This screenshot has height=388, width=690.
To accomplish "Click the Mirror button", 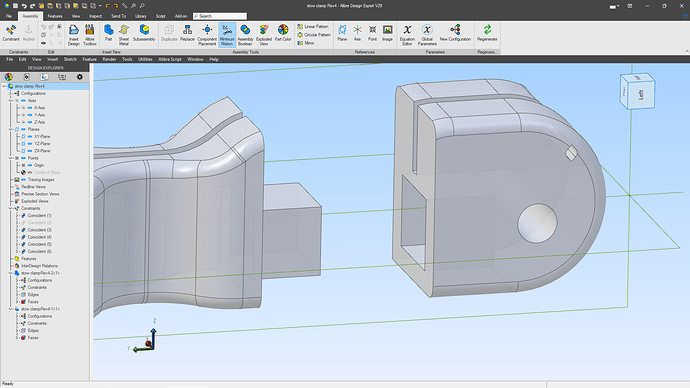I will click(x=306, y=43).
